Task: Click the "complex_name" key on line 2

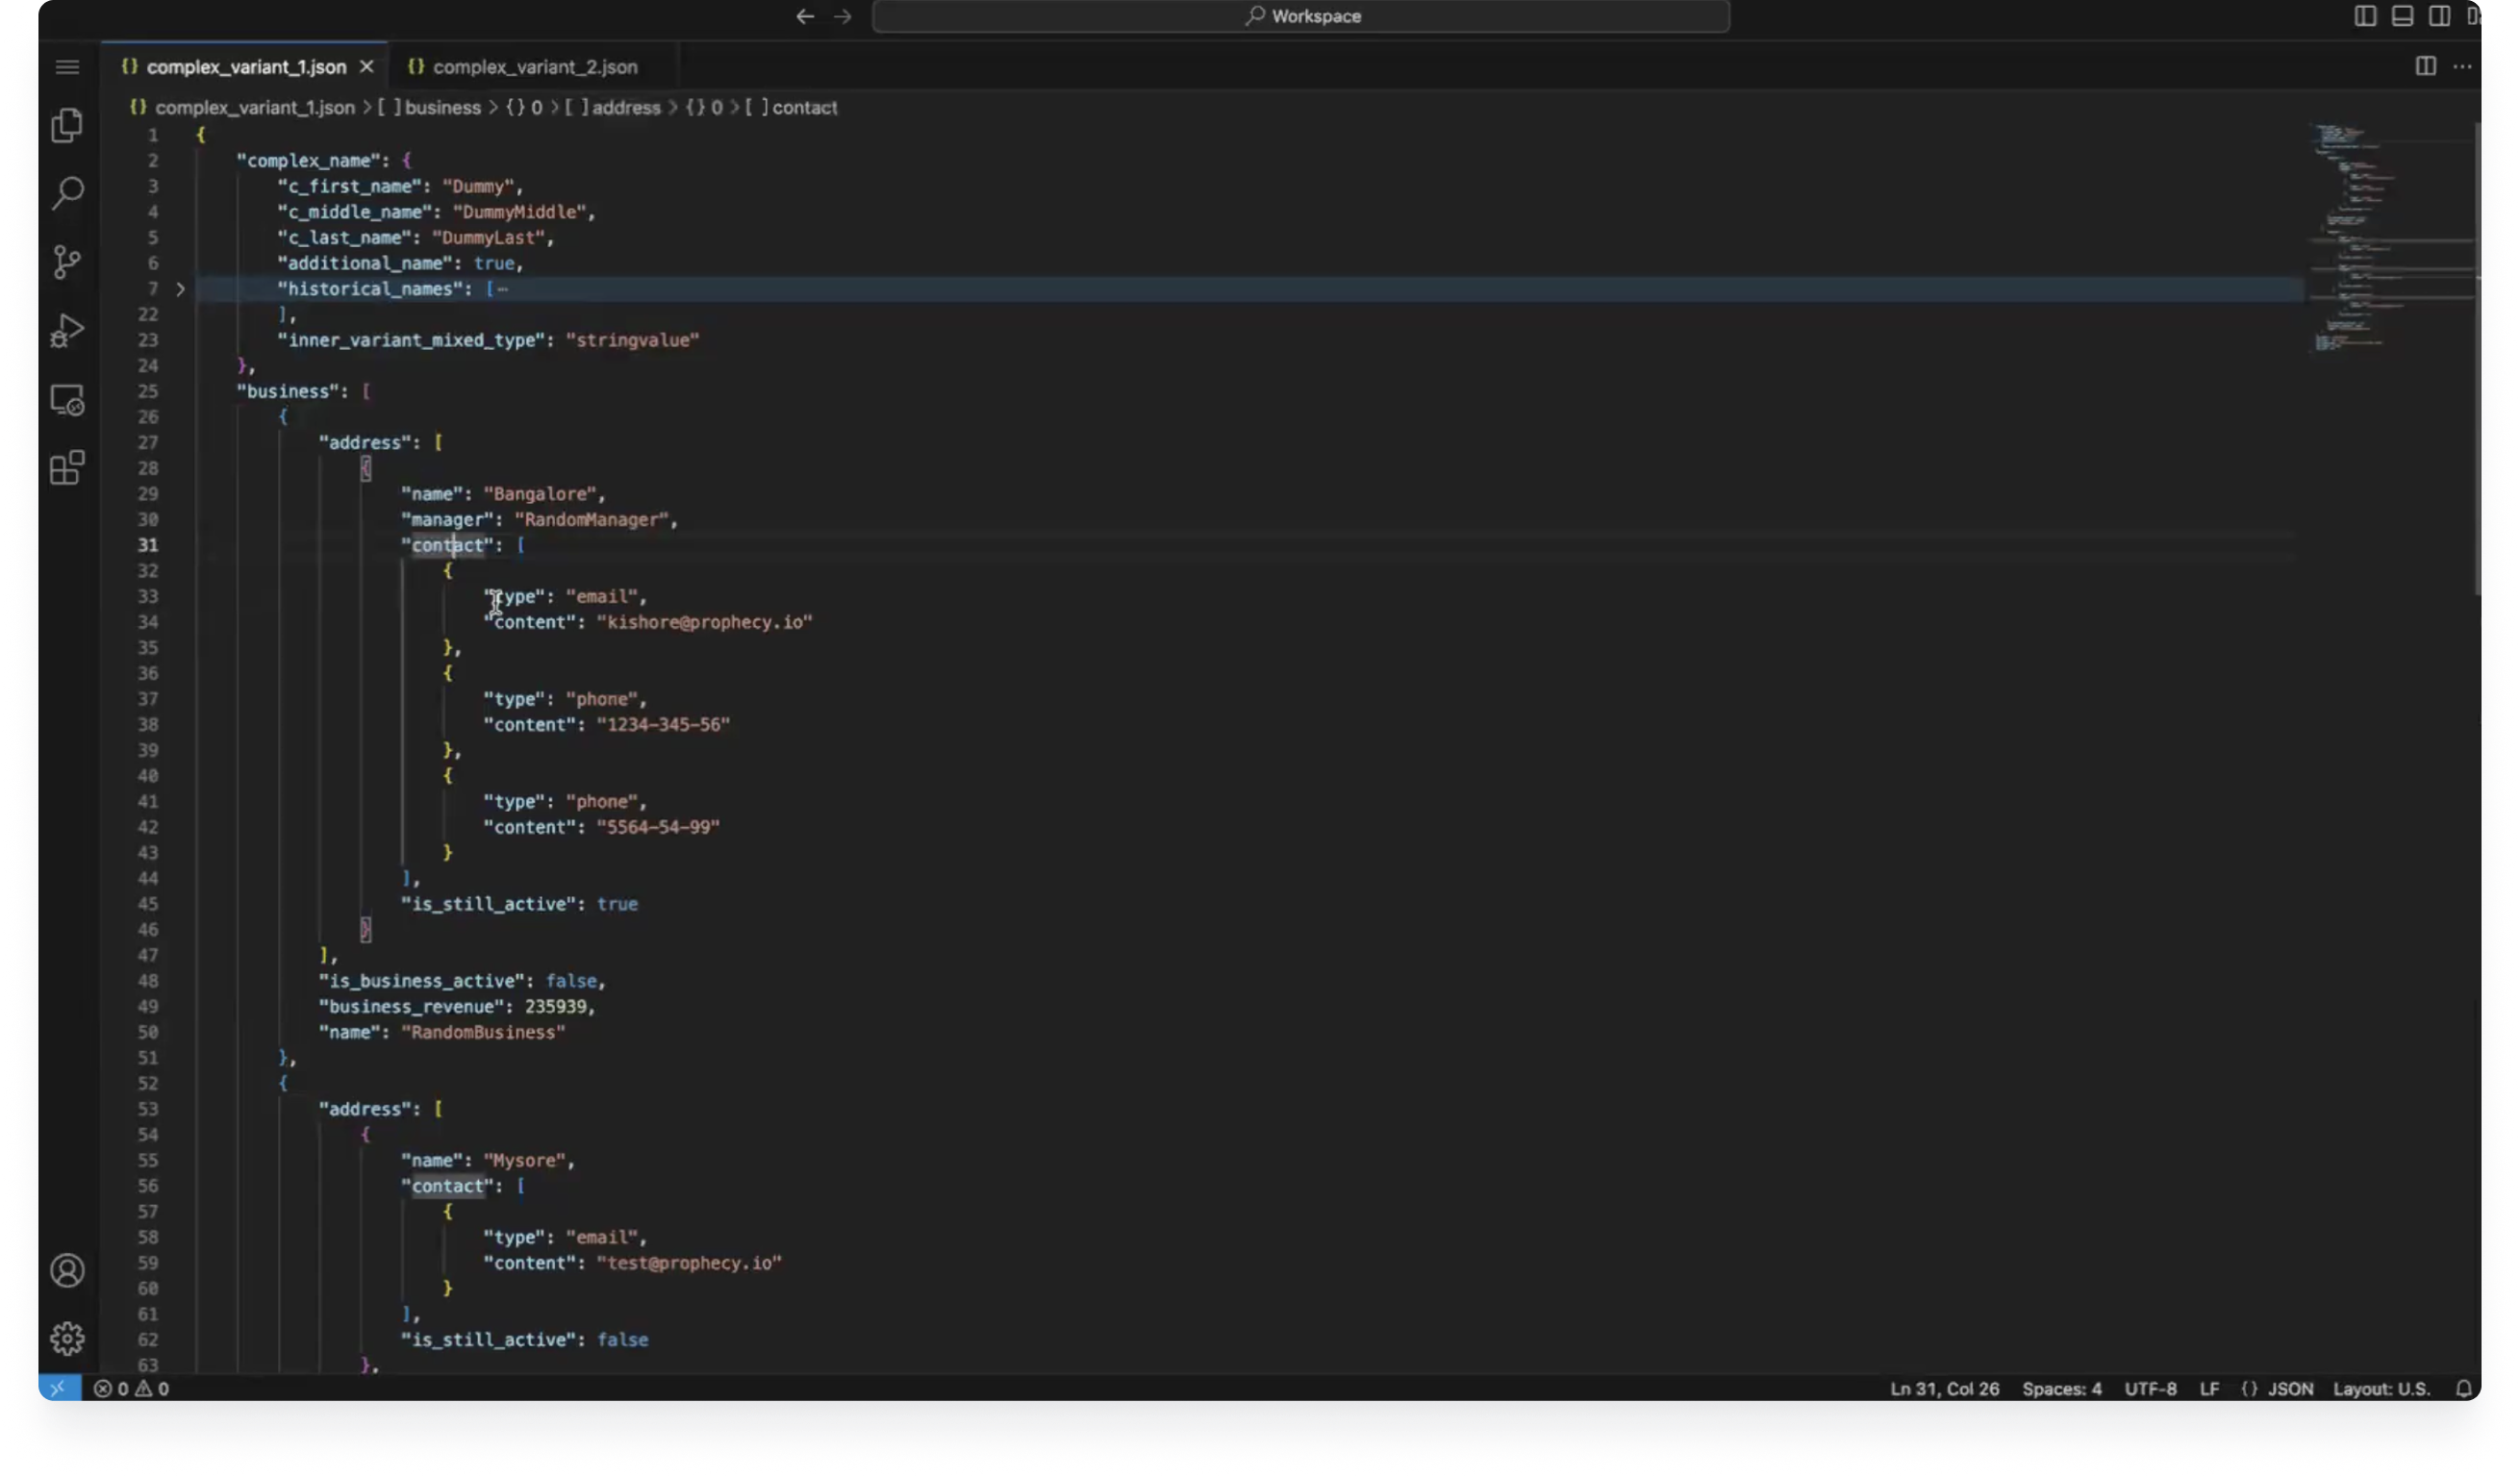Action: tap(308, 160)
